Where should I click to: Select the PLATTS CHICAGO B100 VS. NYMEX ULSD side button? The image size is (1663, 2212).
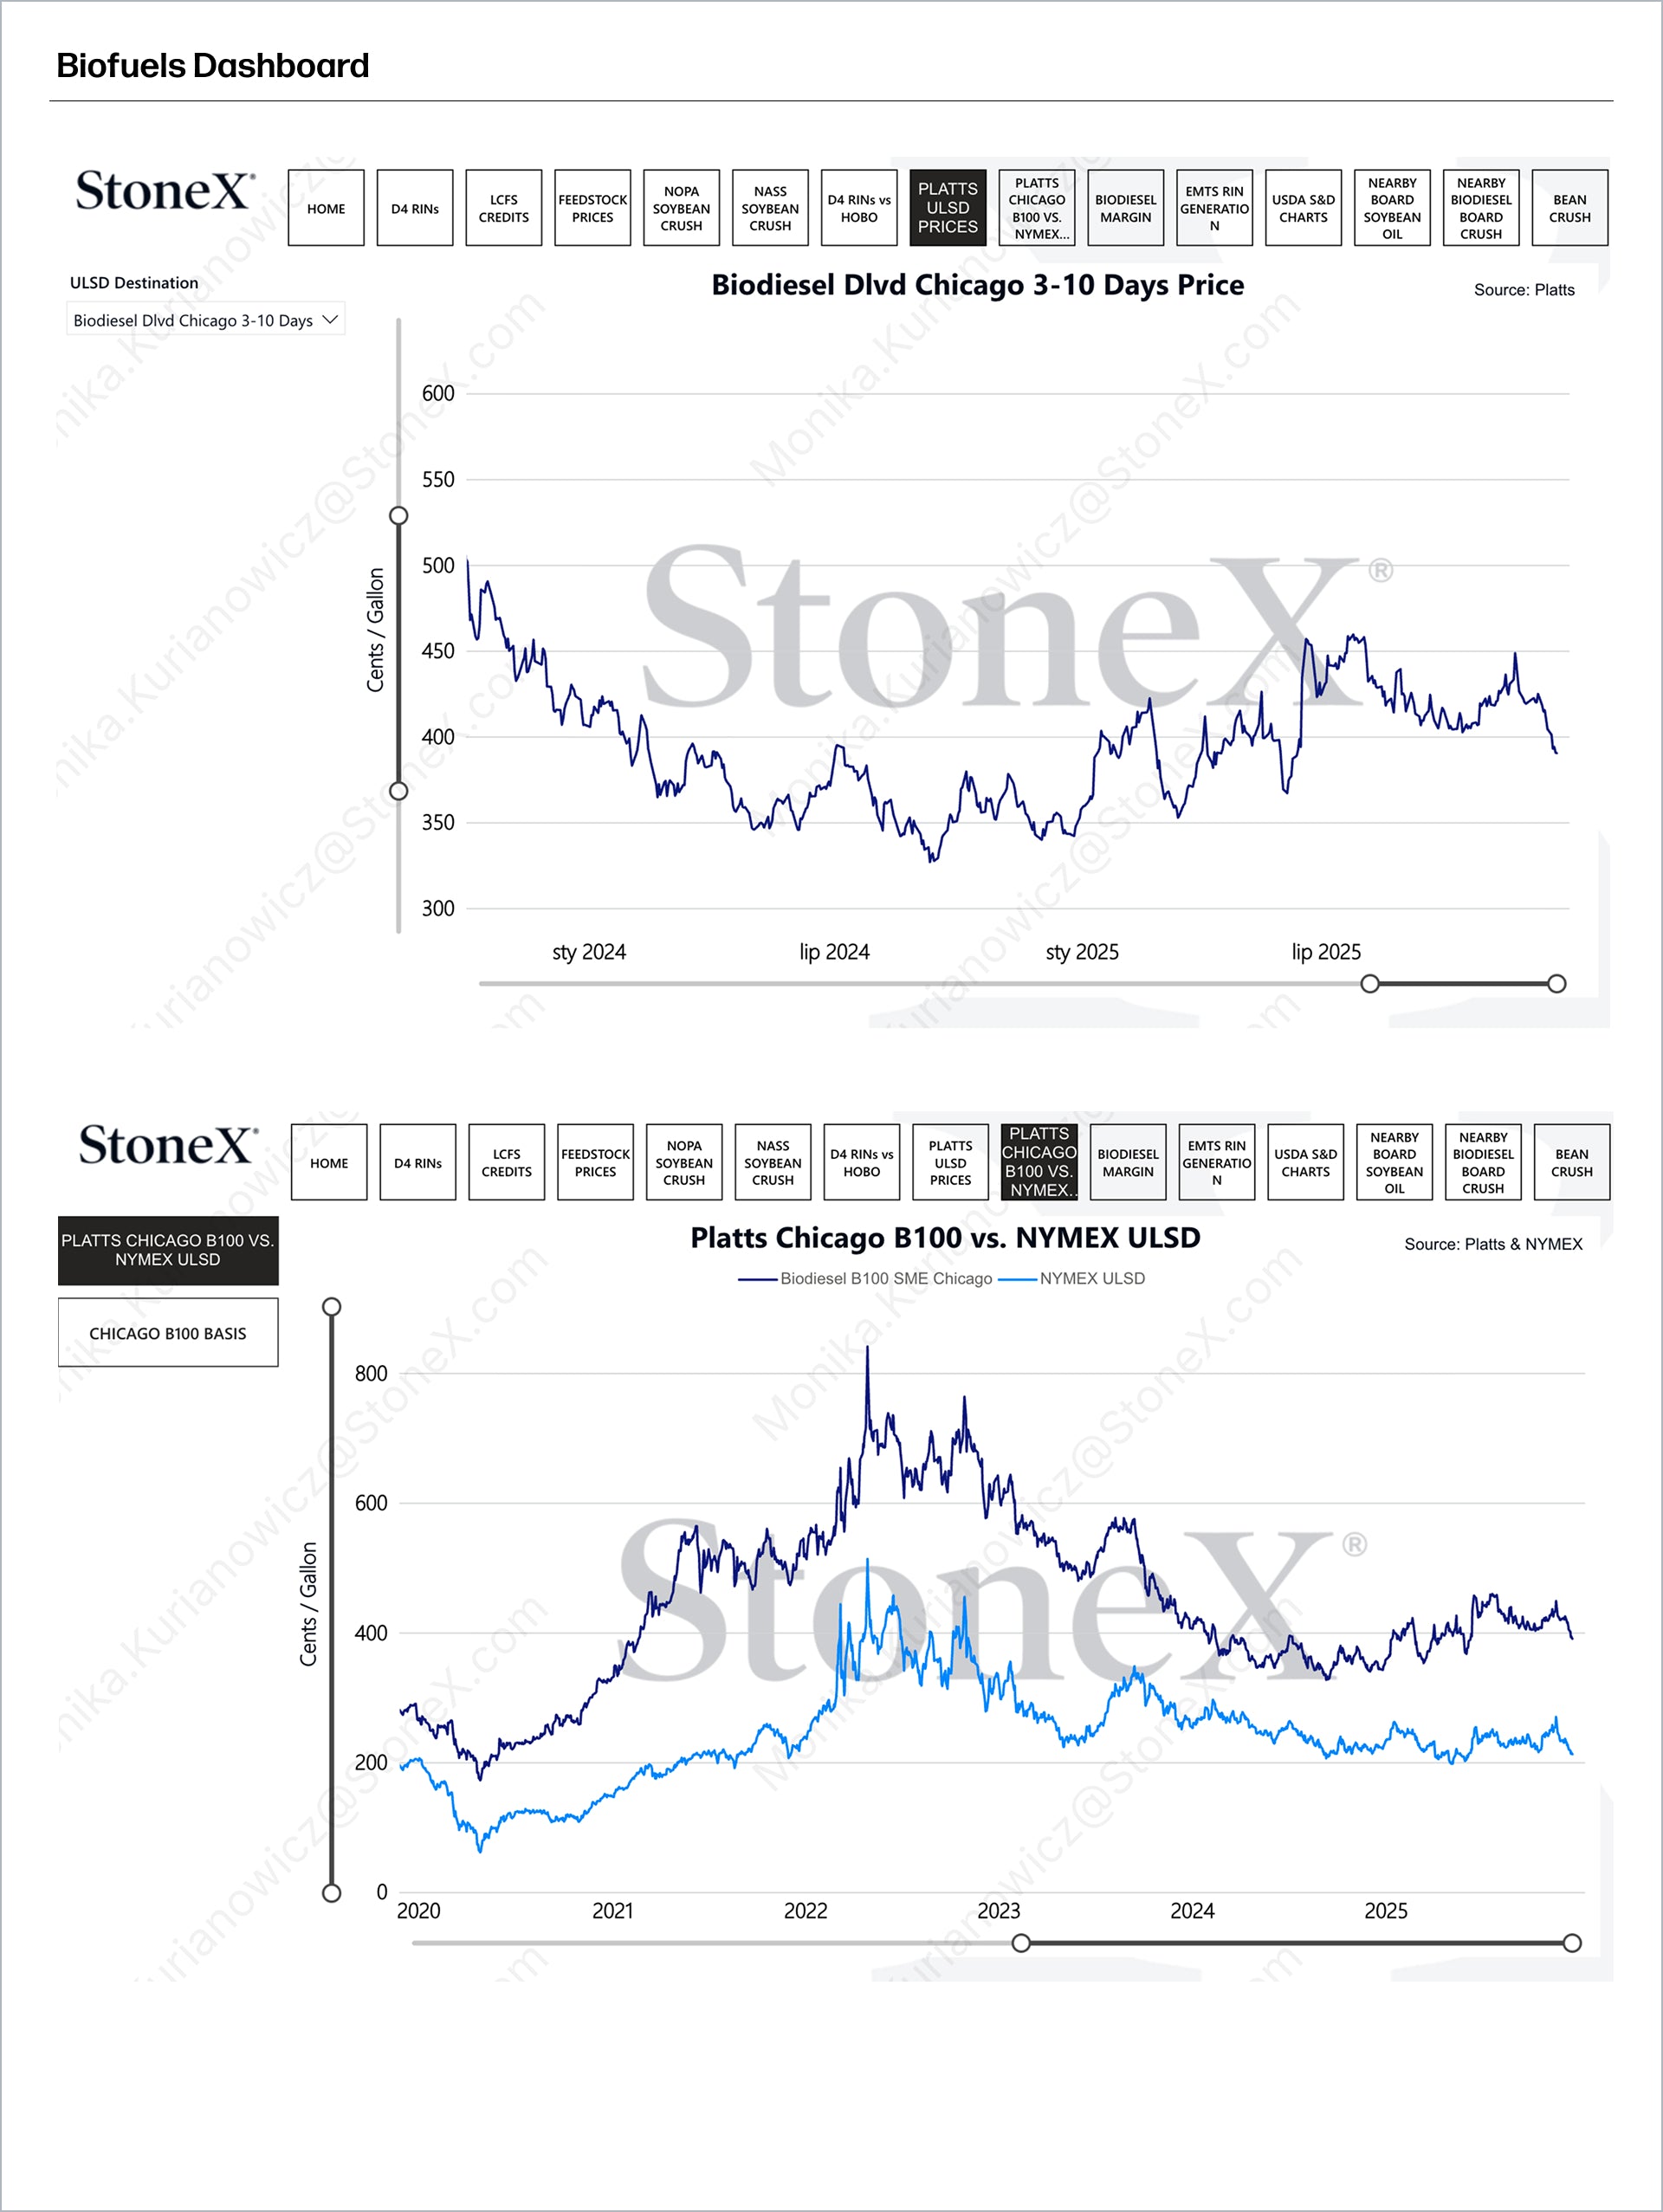tap(168, 1250)
